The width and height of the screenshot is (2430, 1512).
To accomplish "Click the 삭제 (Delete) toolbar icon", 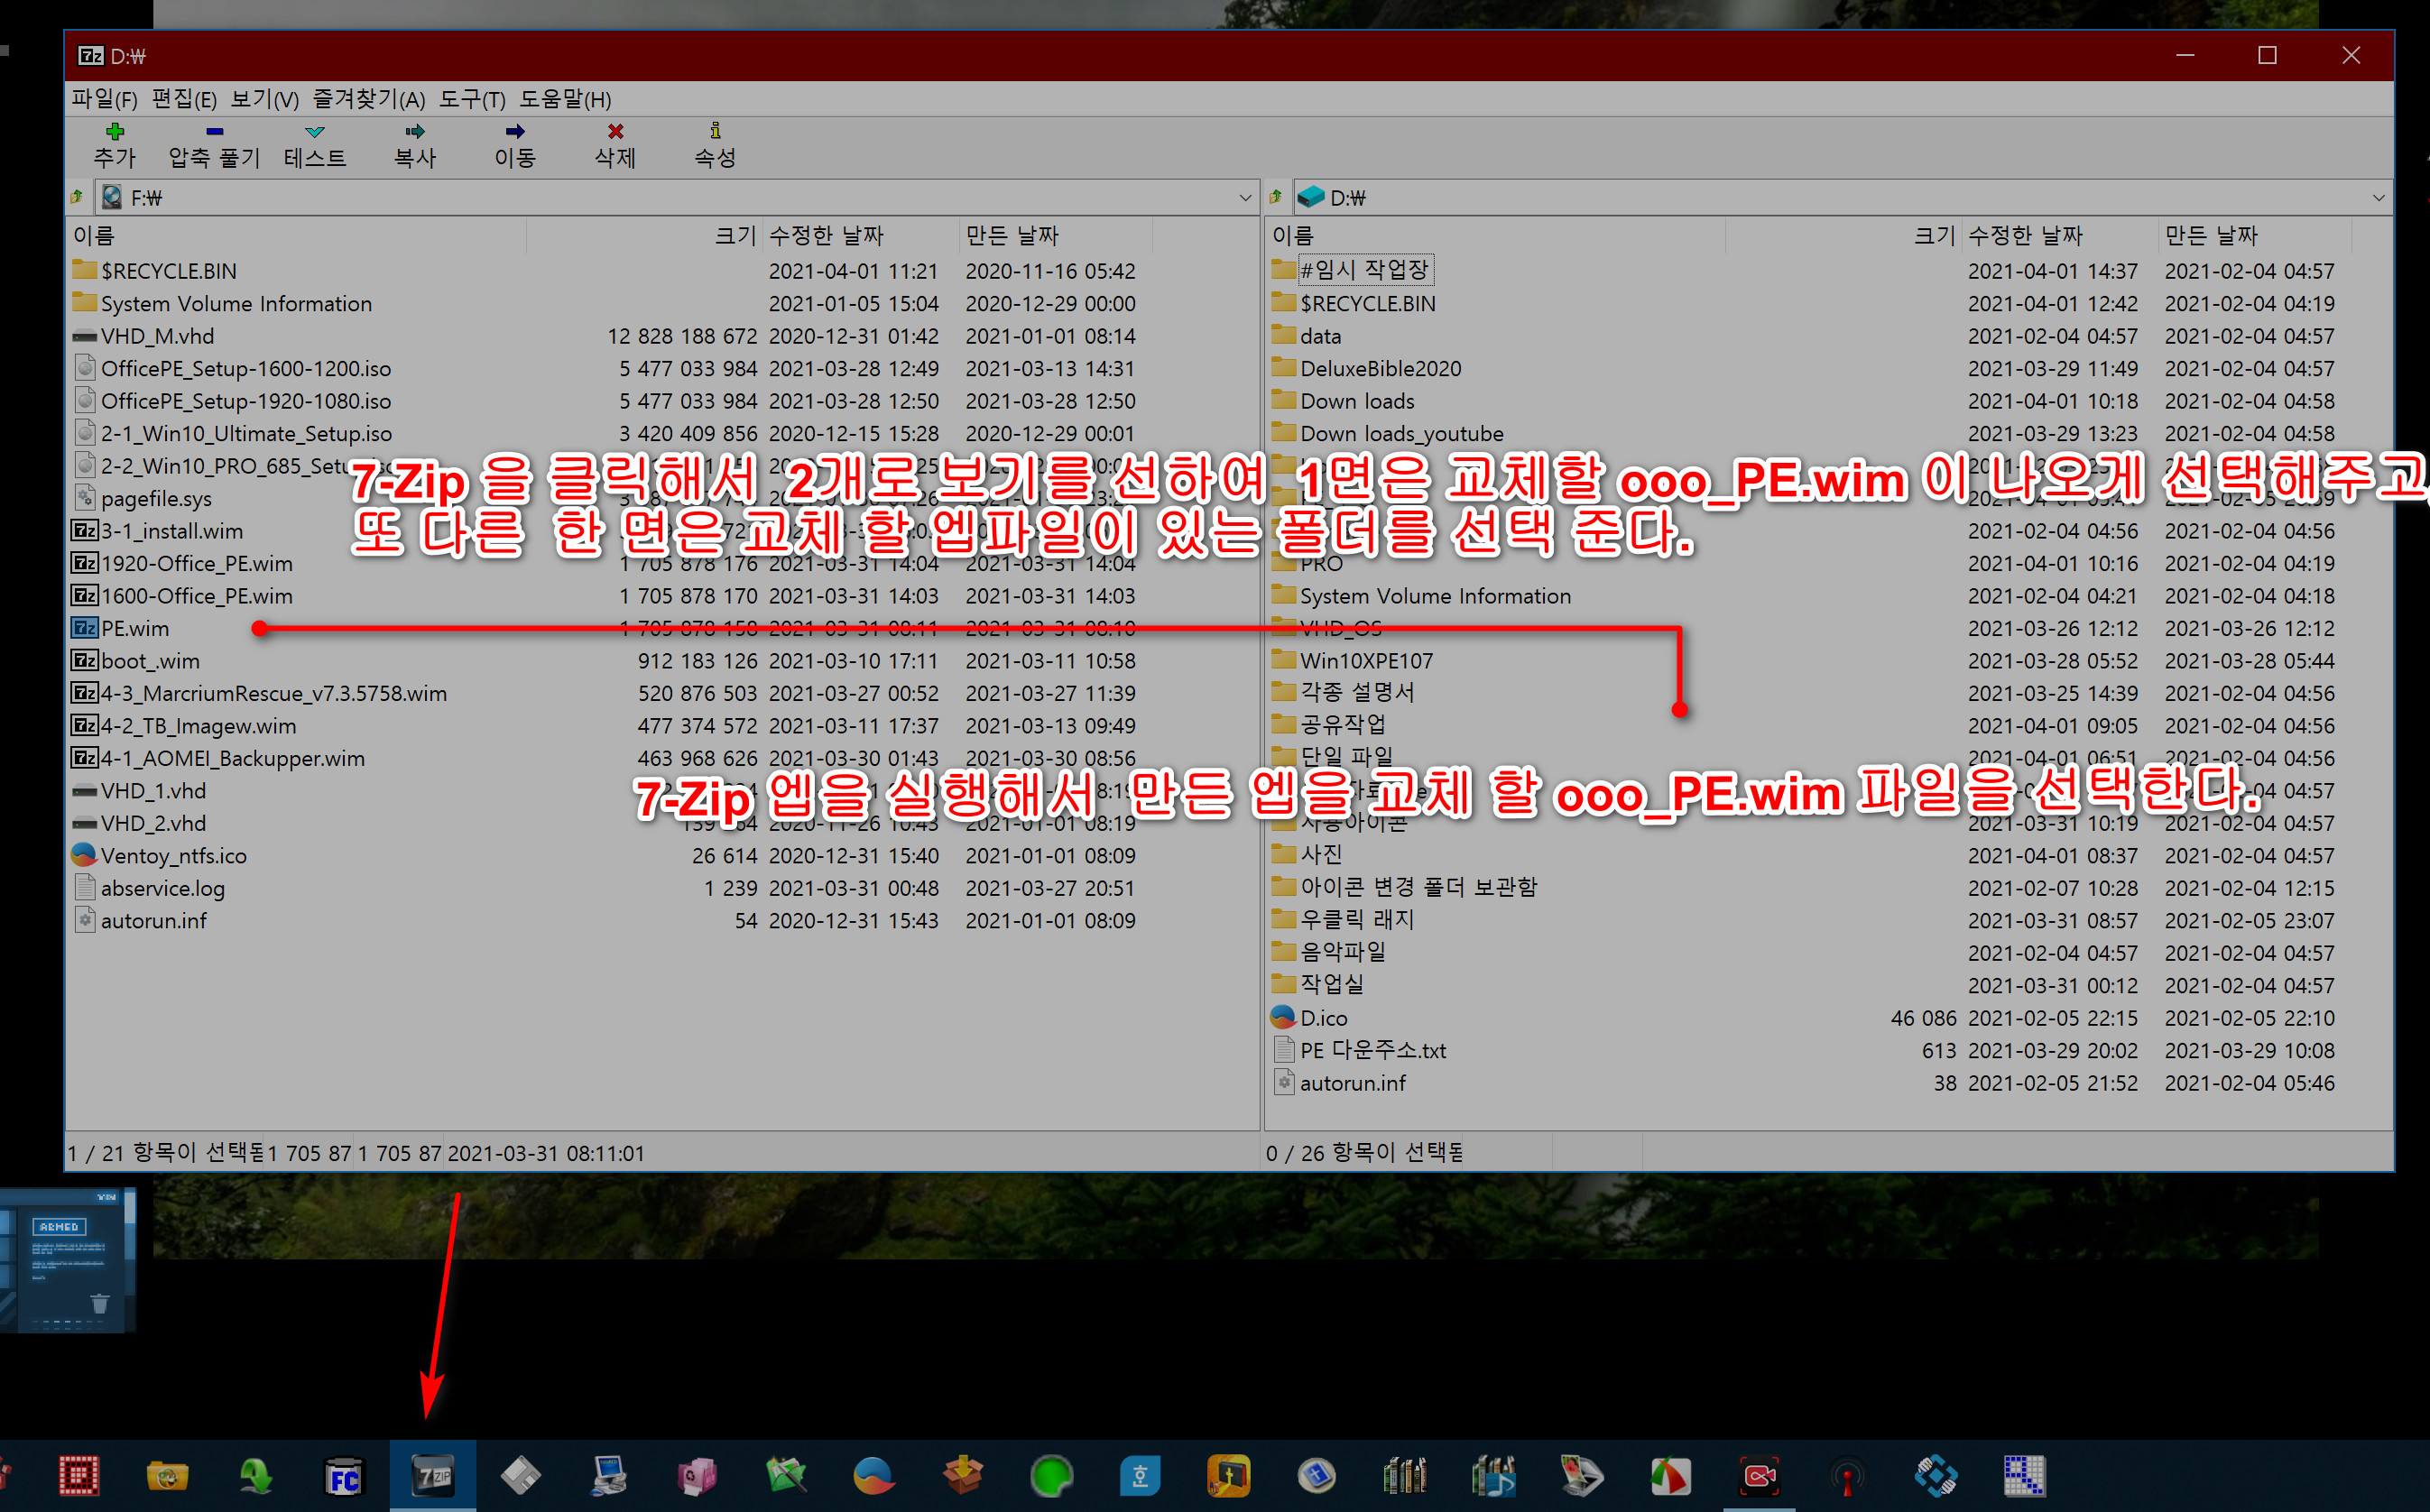I will [615, 146].
